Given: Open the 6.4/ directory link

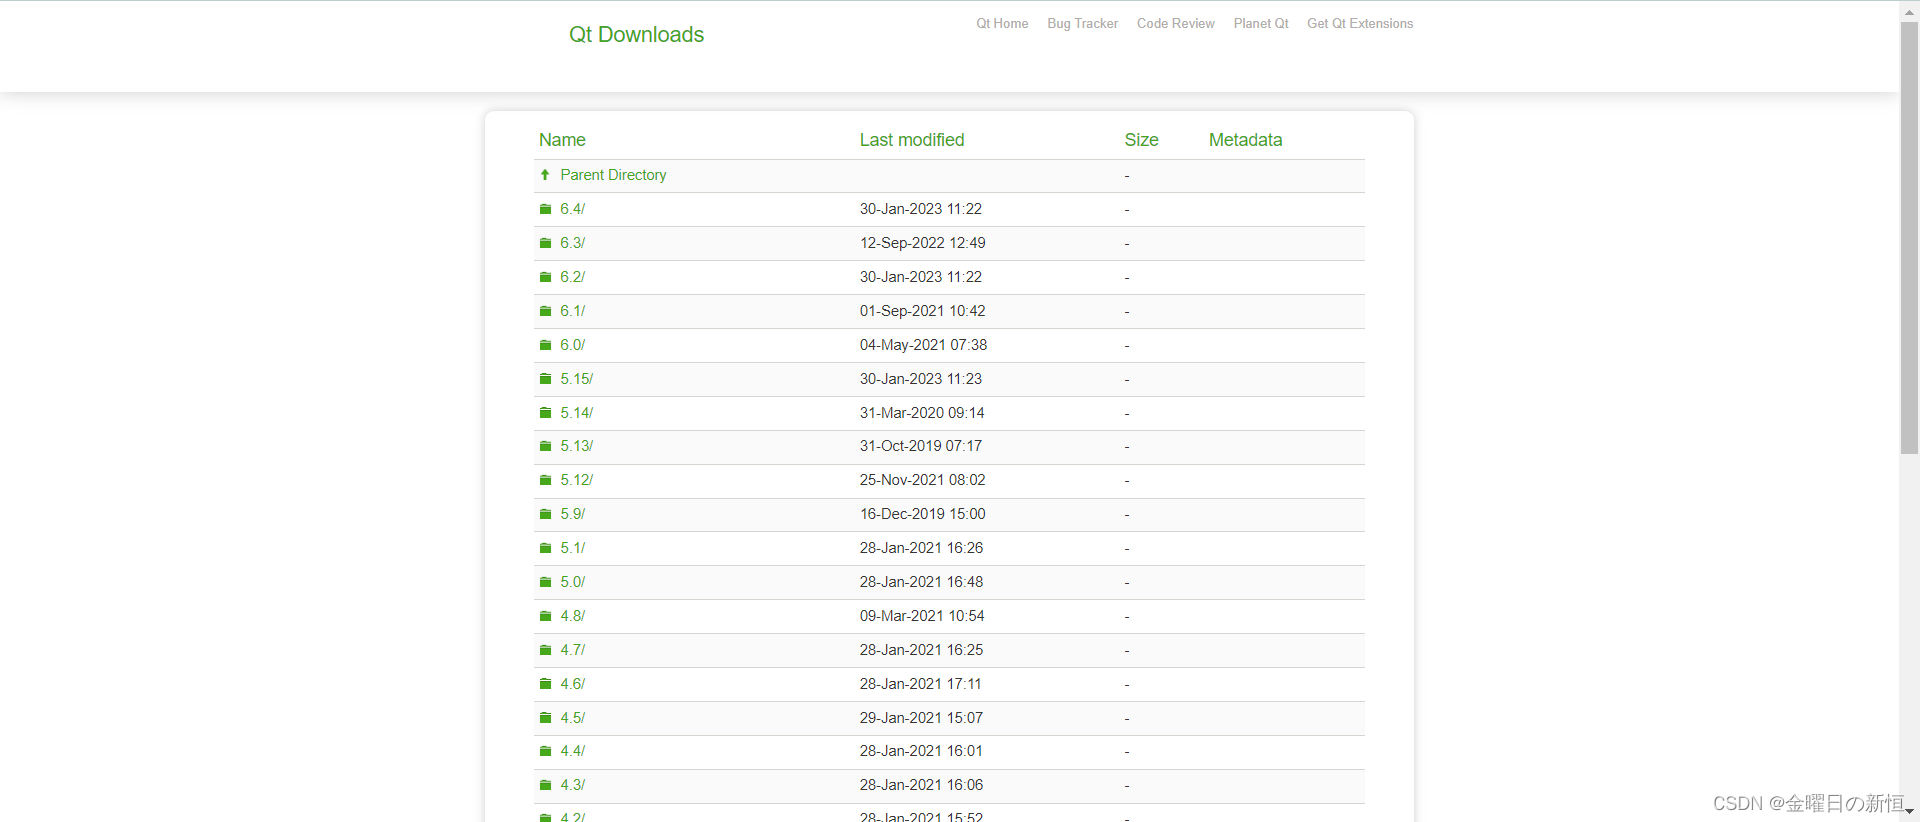Looking at the screenshot, I should [573, 209].
